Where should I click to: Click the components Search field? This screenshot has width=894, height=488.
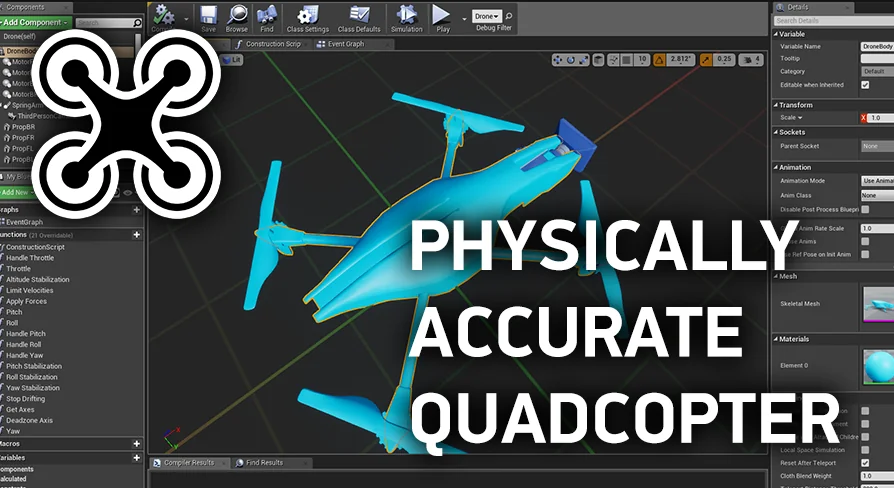(x=108, y=23)
